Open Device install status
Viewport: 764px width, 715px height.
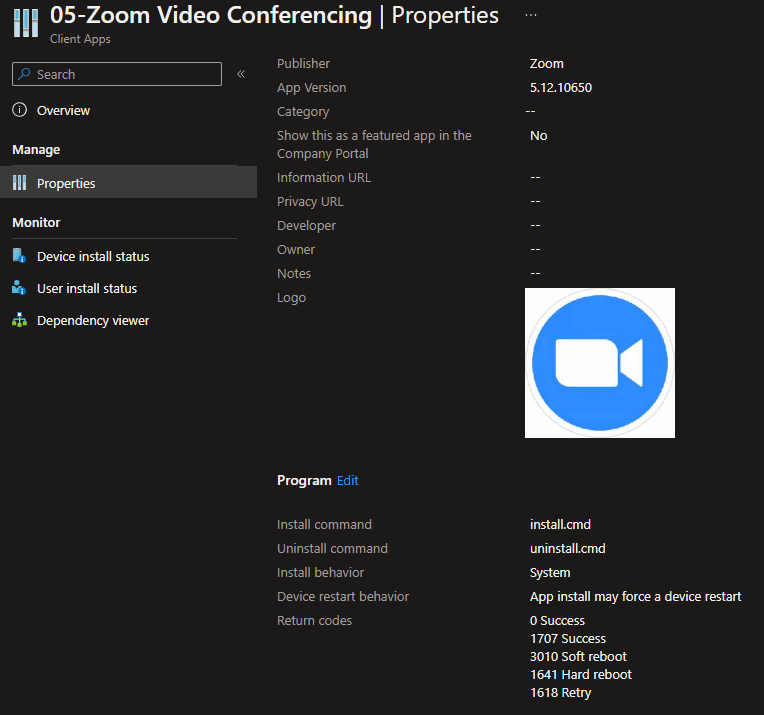point(93,256)
